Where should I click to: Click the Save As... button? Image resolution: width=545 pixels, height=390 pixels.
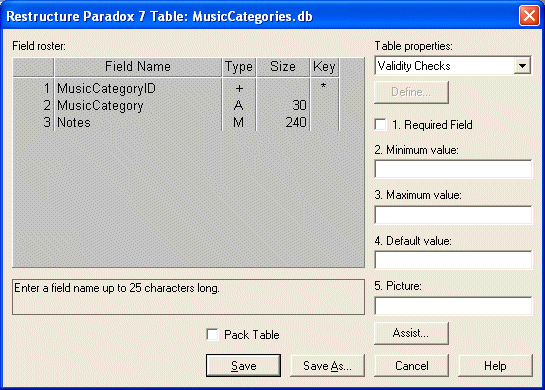(327, 365)
